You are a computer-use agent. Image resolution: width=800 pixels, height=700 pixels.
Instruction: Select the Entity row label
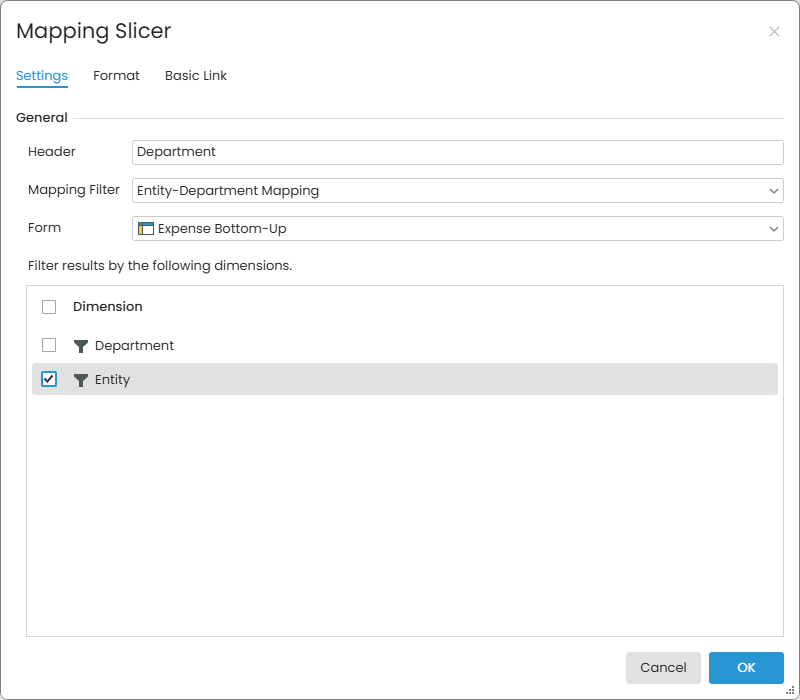(x=112, y=380)
